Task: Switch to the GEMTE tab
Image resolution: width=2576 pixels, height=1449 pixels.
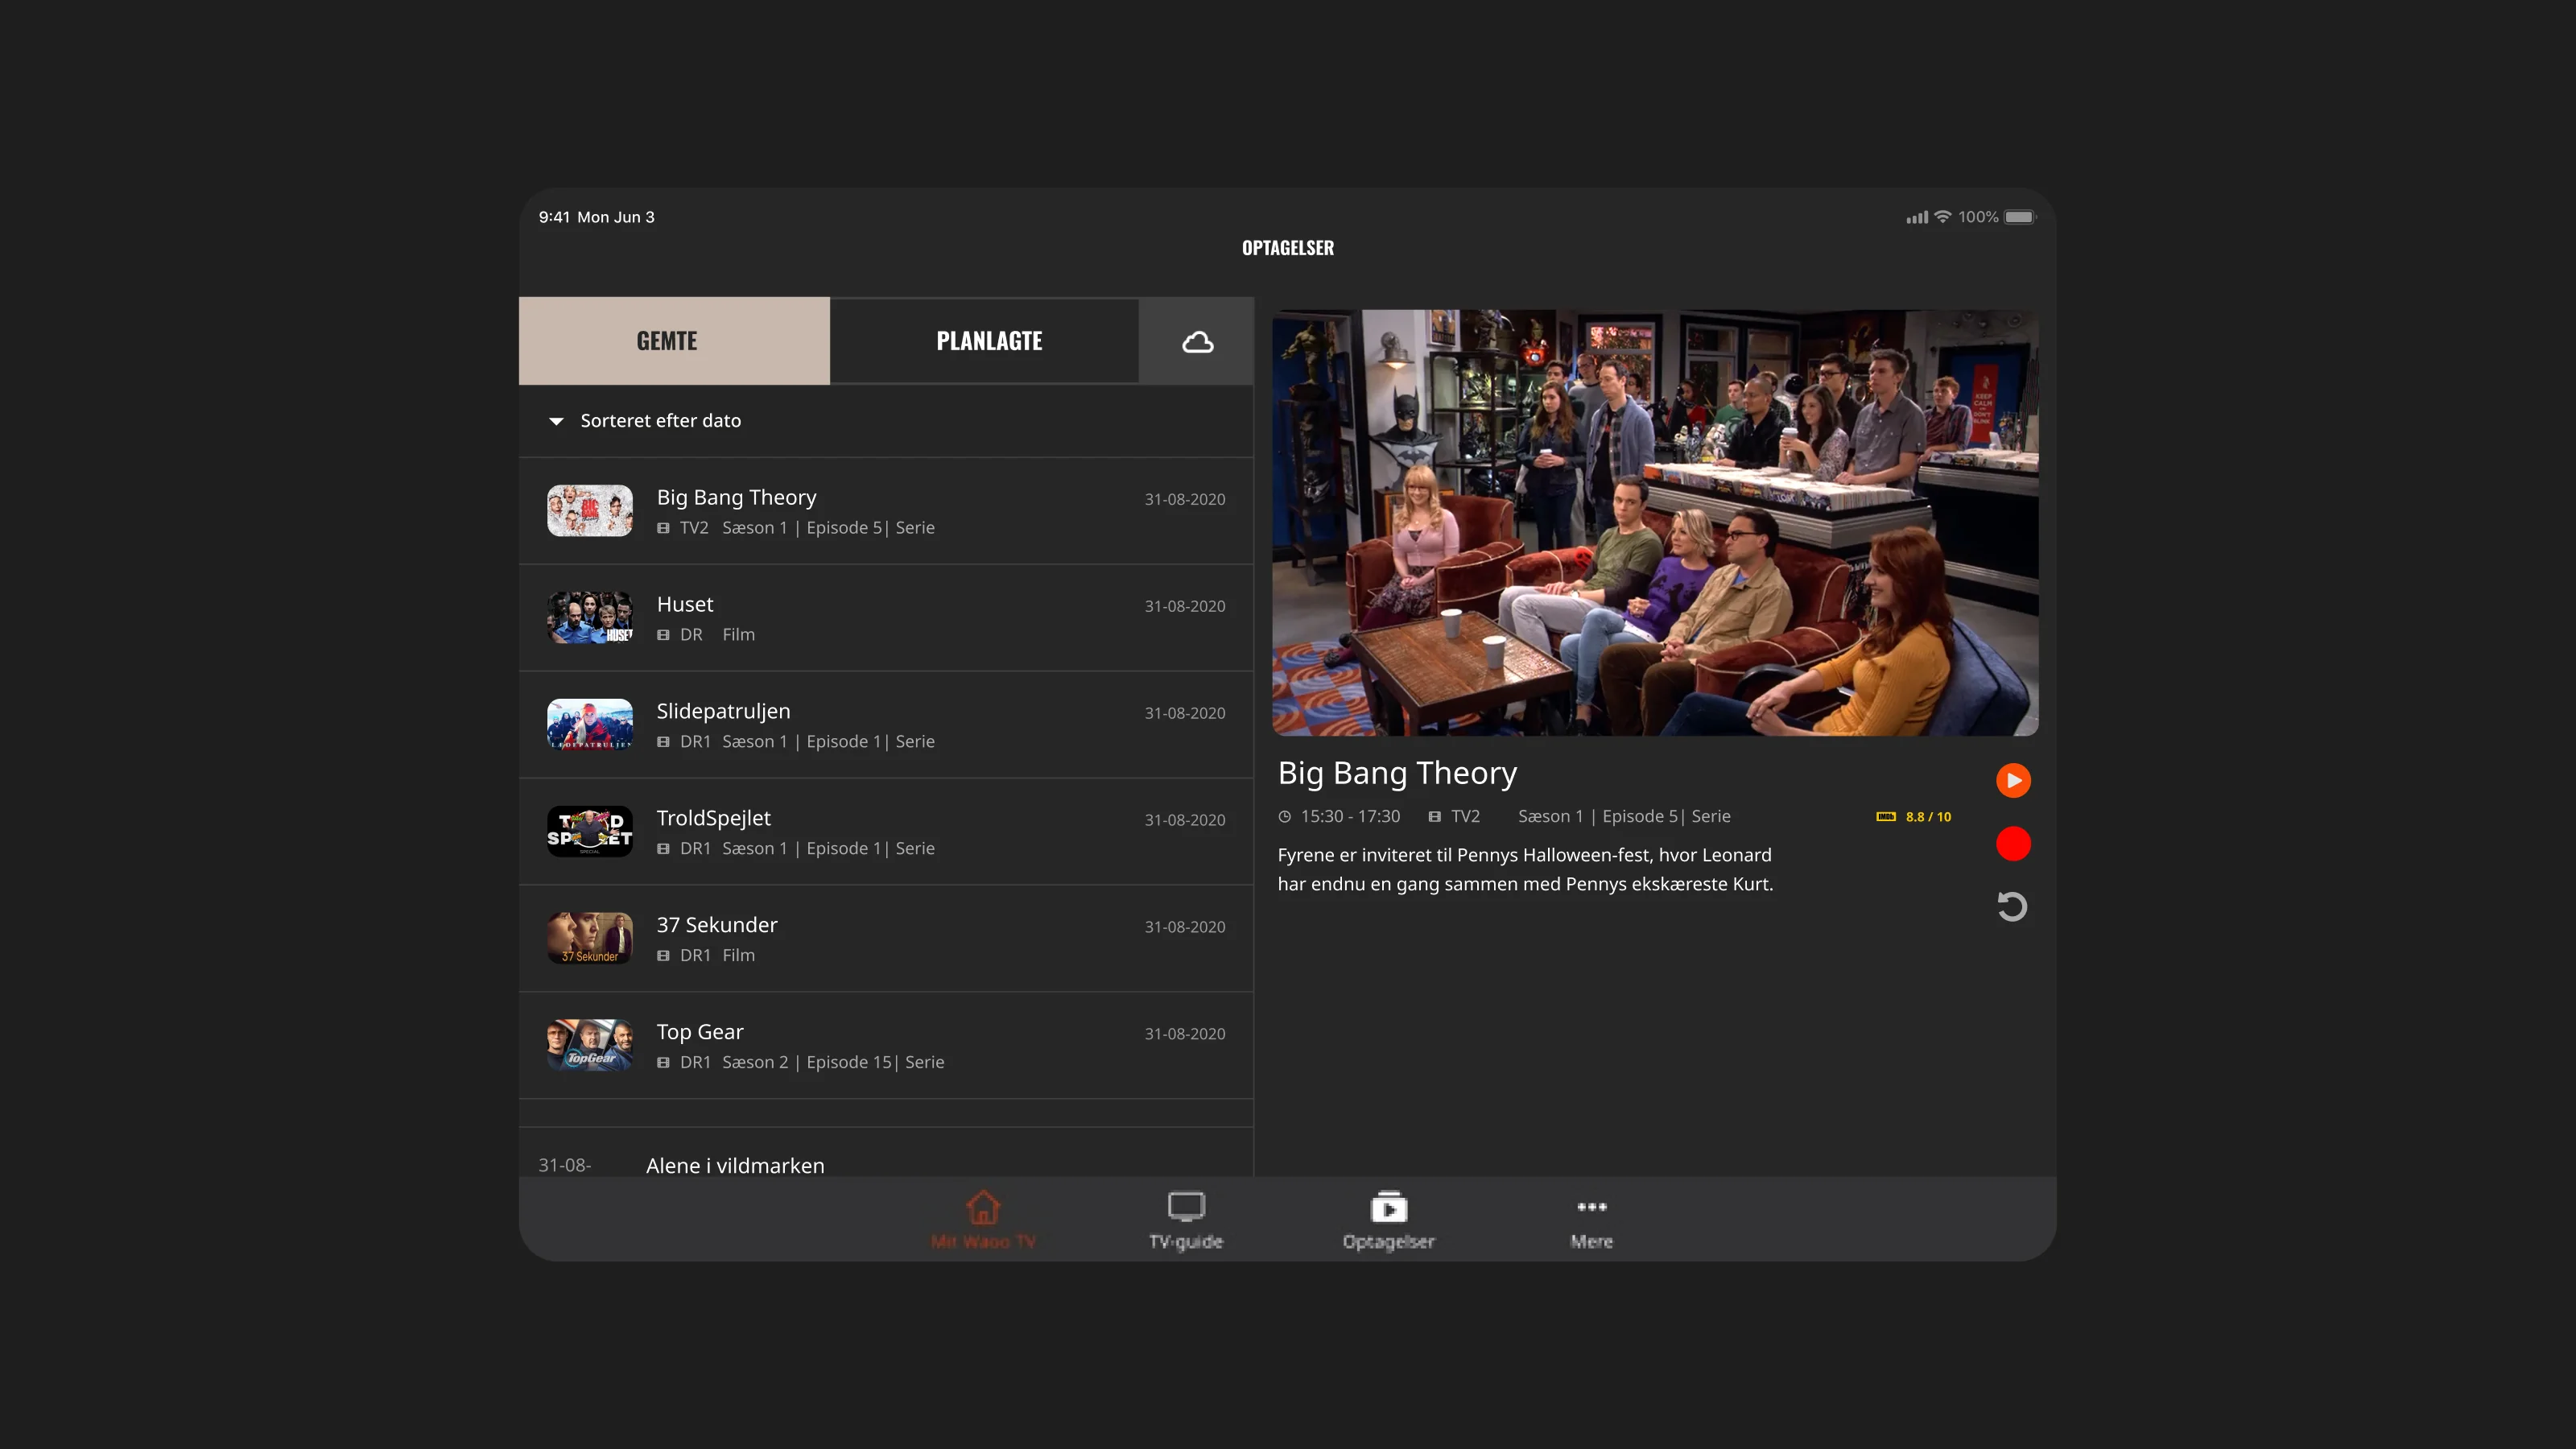Action: pyautogui.click(x=674, y=341)
